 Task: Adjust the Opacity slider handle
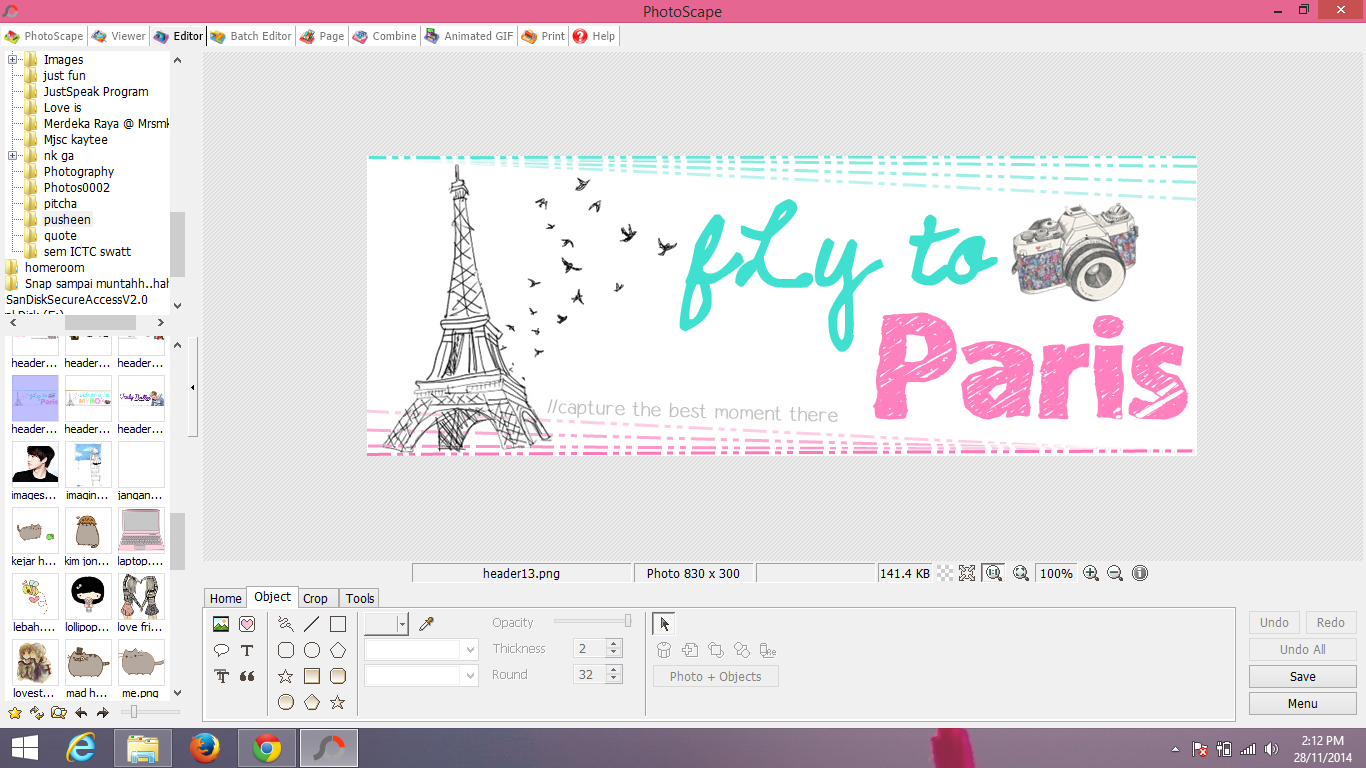[x=628, y=621]
